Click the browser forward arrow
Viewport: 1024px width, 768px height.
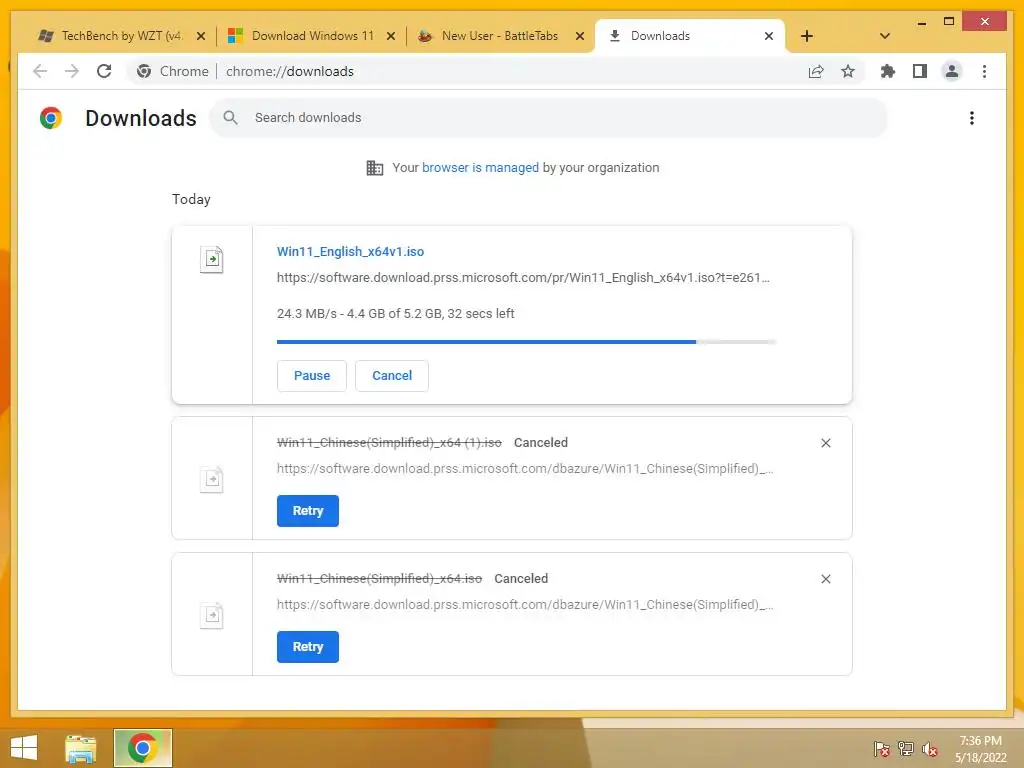click(x=72, y=71)
